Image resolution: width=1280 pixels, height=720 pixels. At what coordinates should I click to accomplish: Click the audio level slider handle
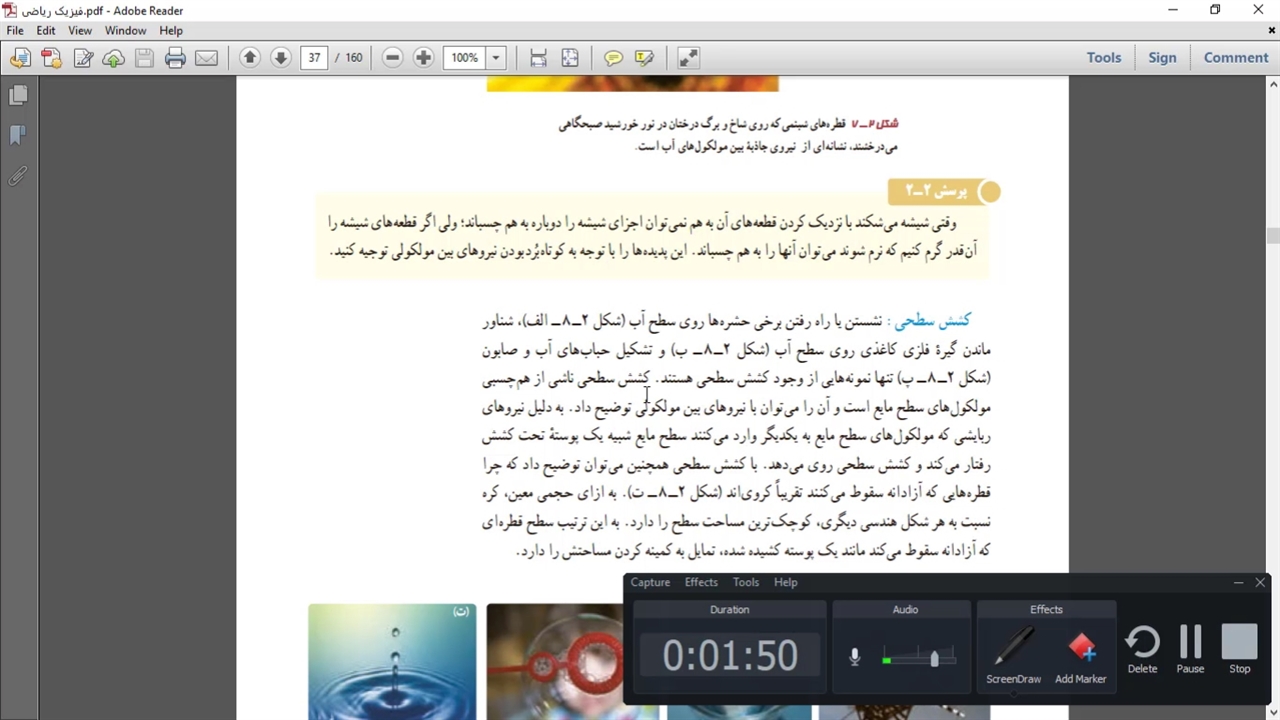click(x=934, y=658)
